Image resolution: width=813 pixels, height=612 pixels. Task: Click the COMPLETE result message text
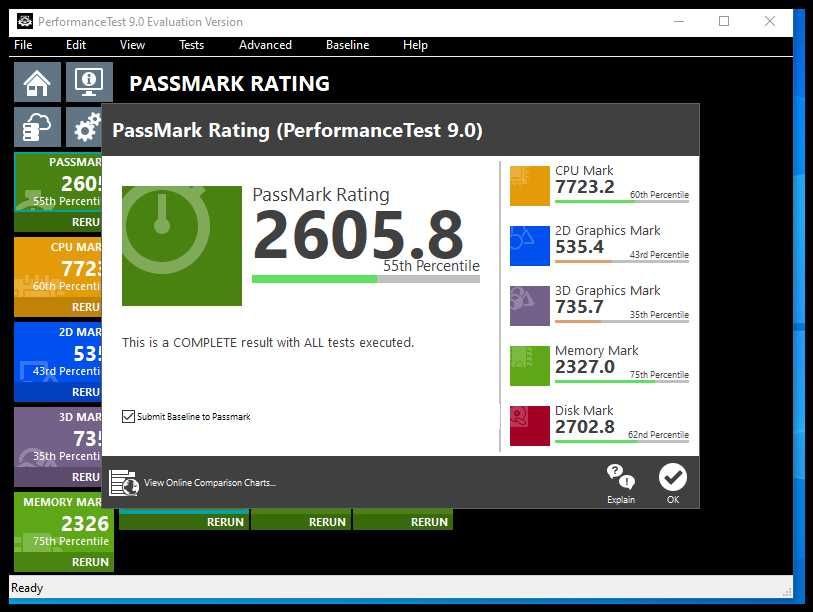tap(268, 342)
